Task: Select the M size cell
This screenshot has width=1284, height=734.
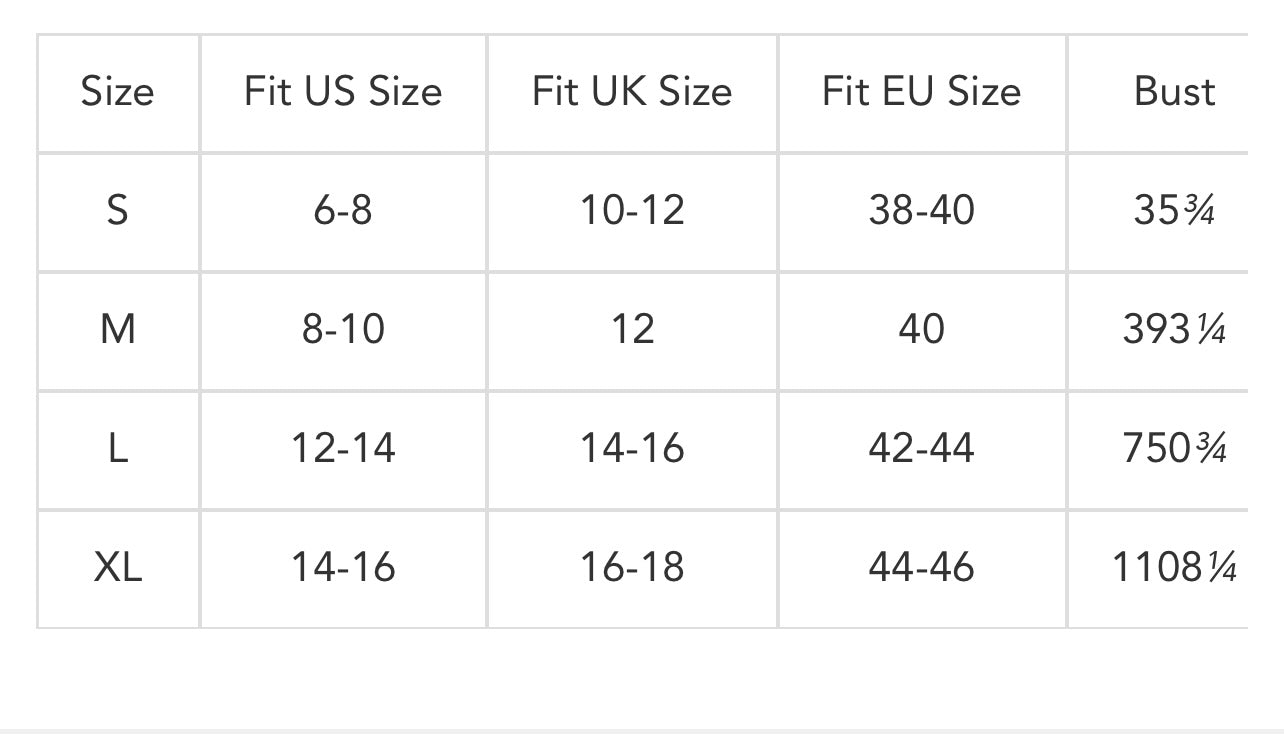Action: [x=118, y=330]
